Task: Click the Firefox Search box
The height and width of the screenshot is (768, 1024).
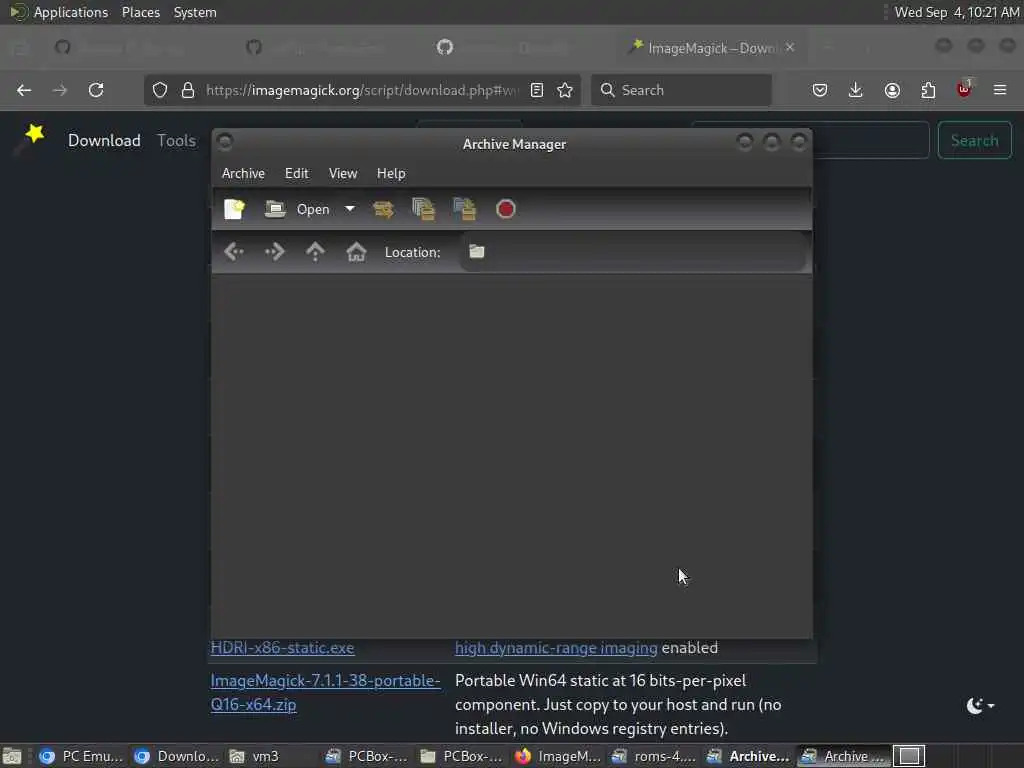Action: (x=681, y=90)
